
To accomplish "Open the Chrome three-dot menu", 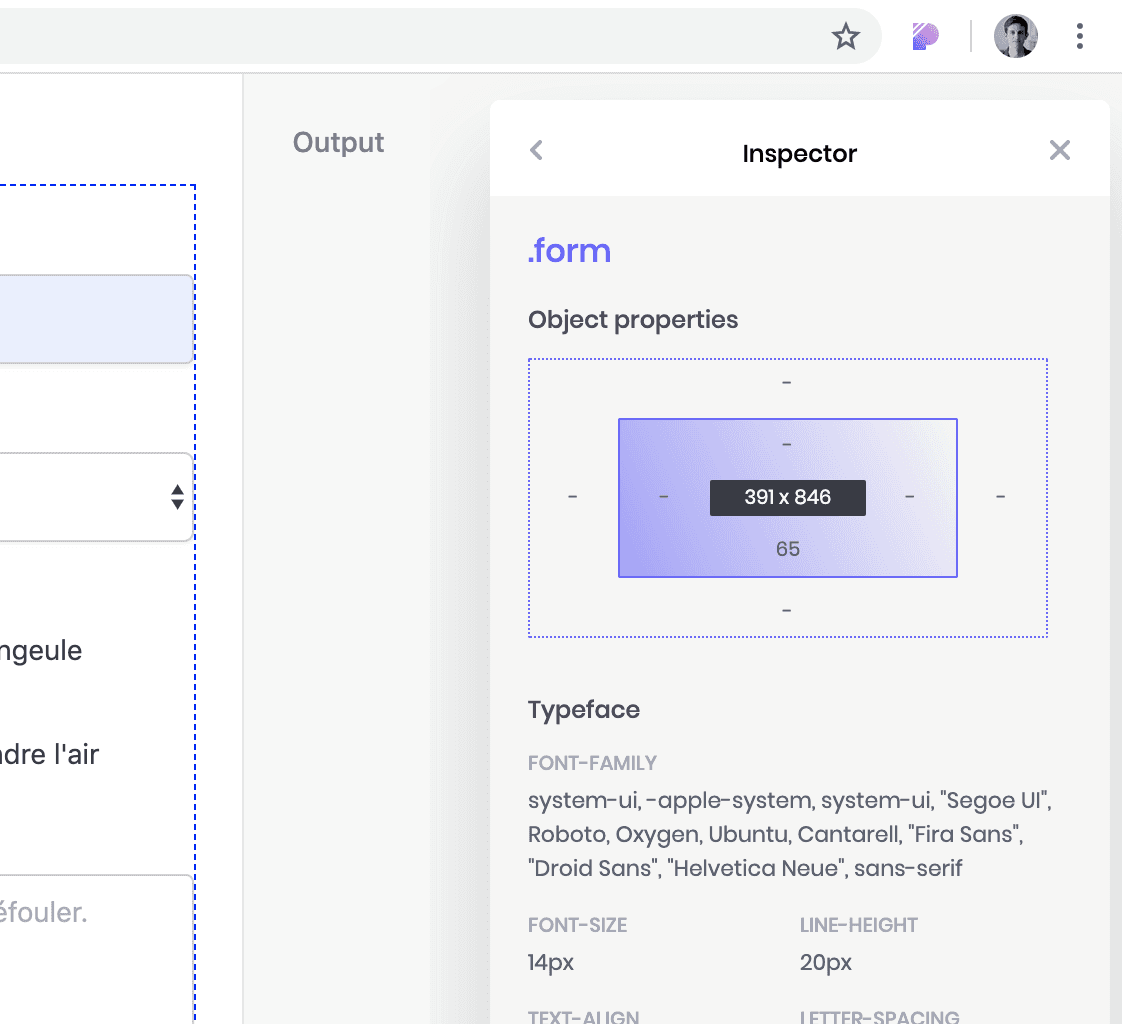I will point(1079,36).
